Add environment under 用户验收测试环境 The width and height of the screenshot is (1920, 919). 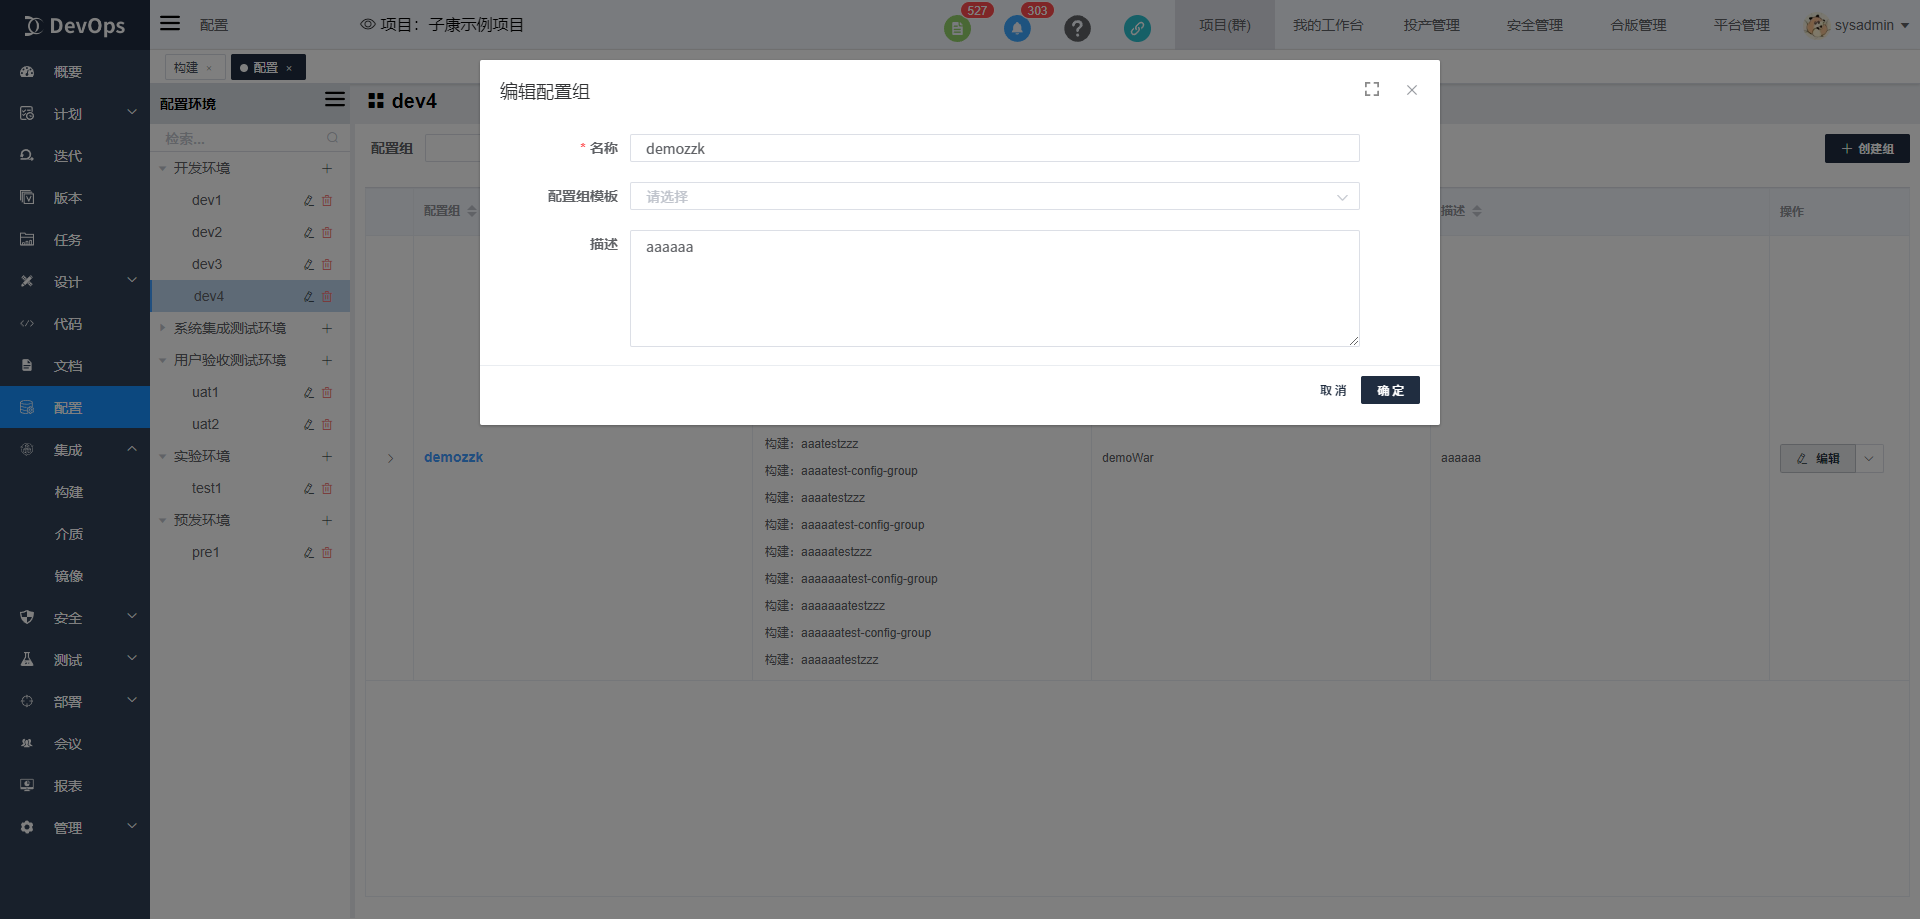pos(327,360)
